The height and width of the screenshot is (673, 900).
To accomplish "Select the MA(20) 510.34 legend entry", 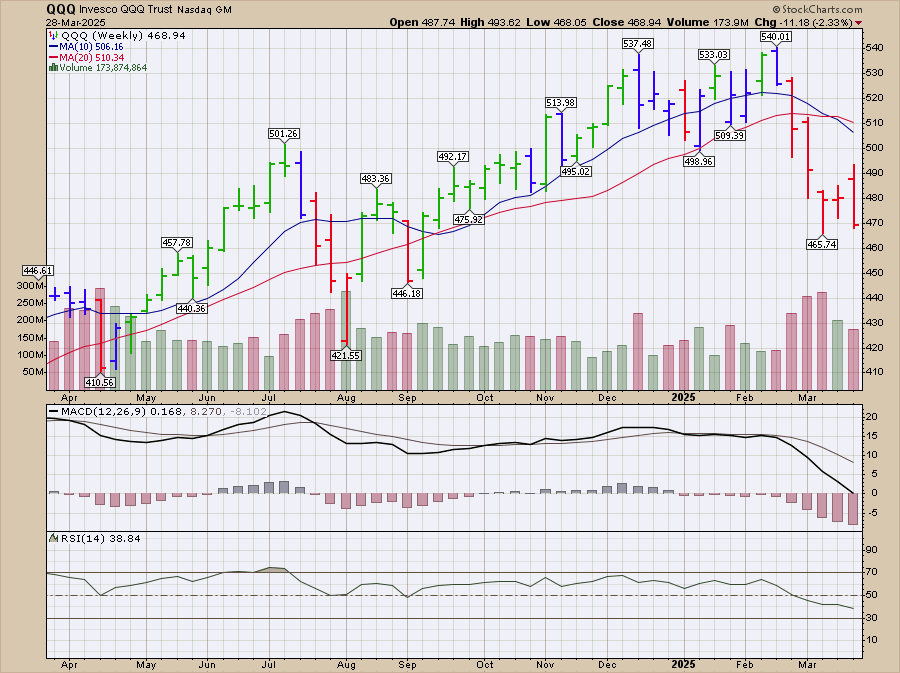I will [x=89, y=57].
